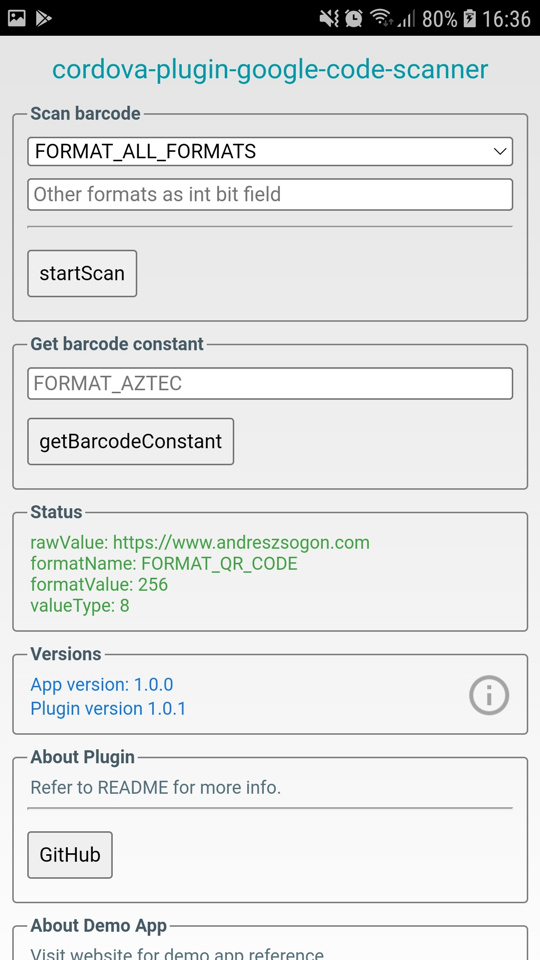Tap the dropdown chevron arrow of format selector
The image size is (540, 960).
click(500, 151)
